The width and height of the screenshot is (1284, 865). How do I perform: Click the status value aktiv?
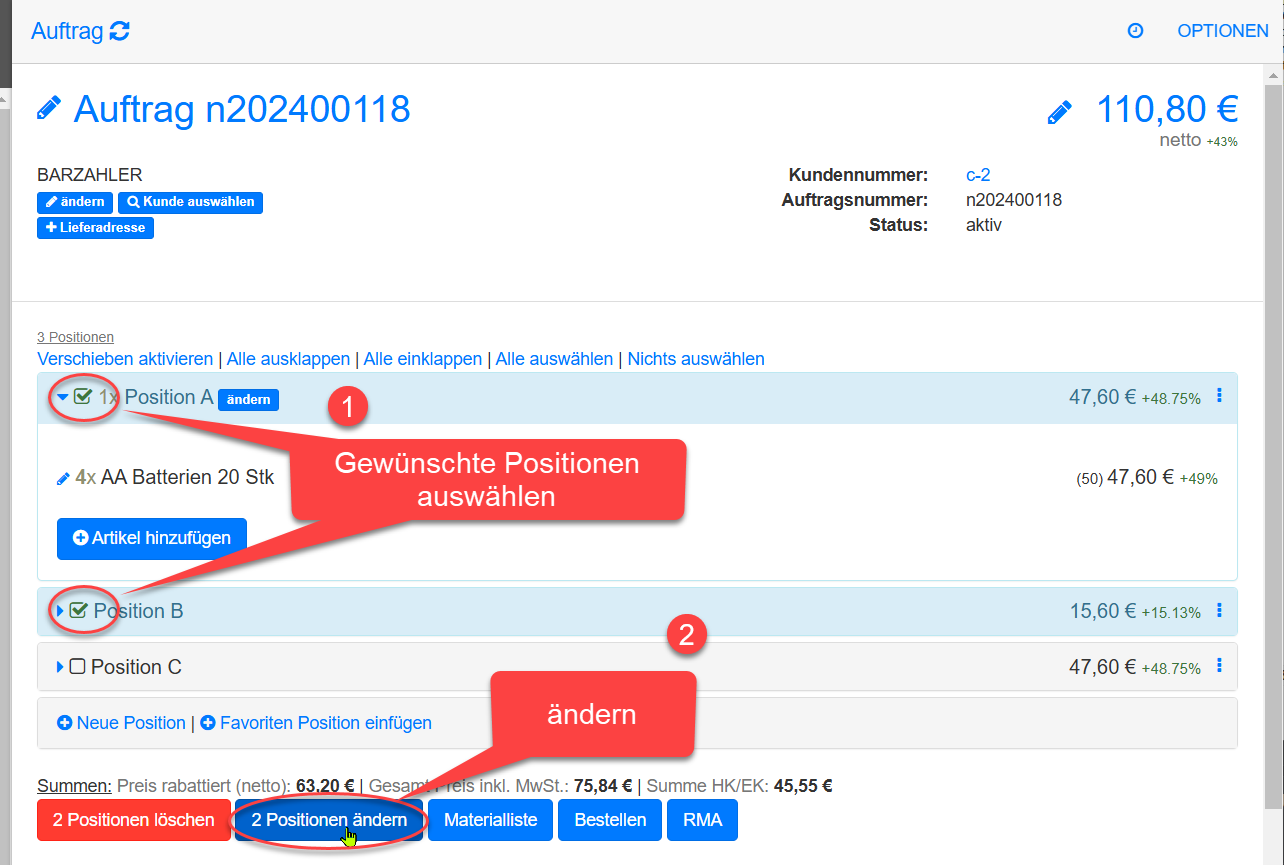click(984, 225)
